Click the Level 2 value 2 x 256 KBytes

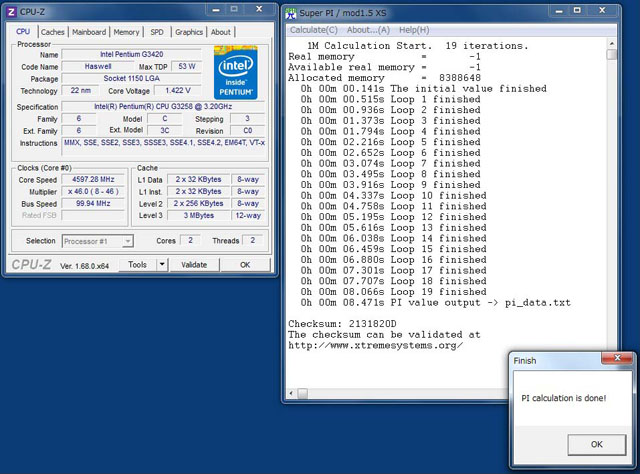coord(198,203)
